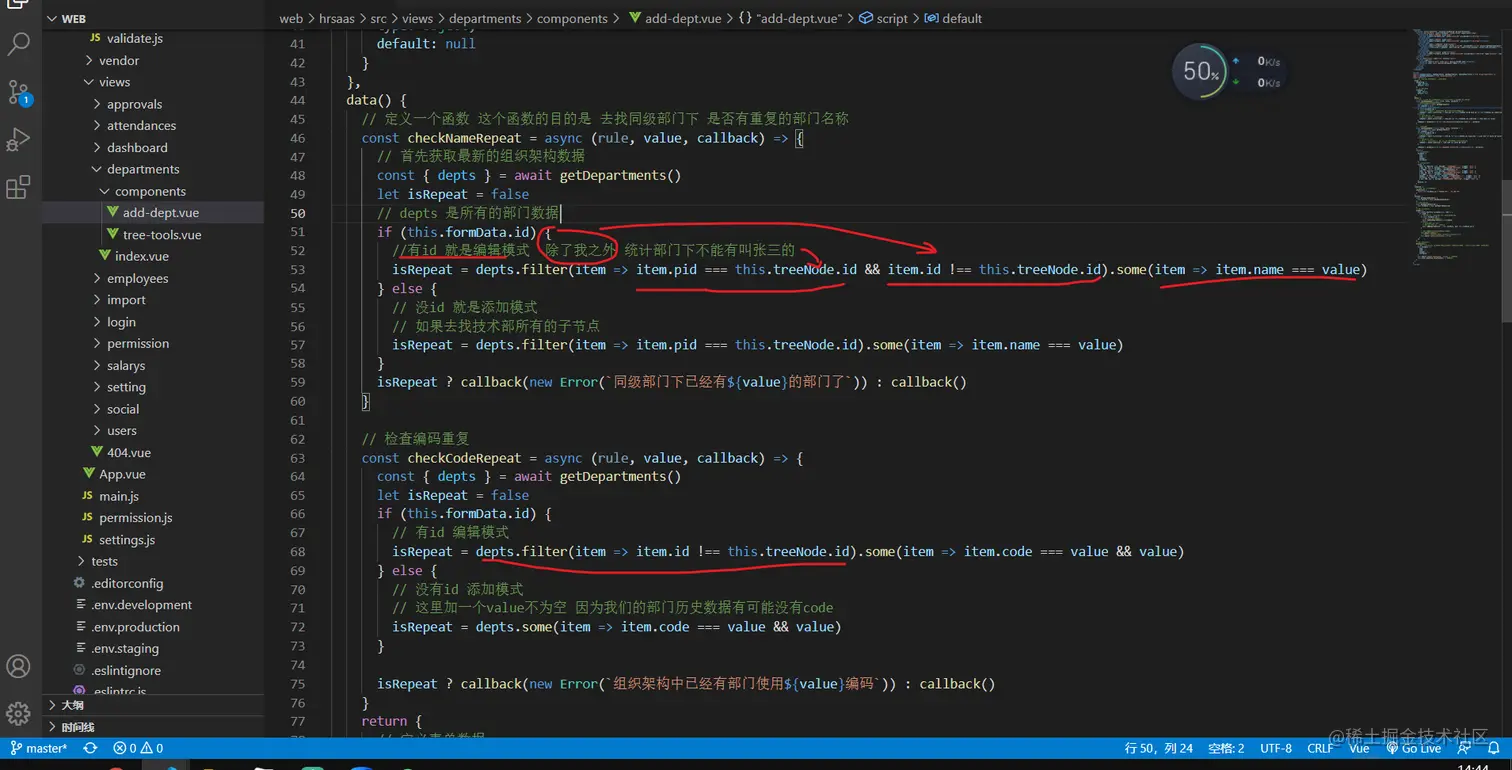This screenshot has width=1512, height=770.
Task: Change the Vue language mode
Action: pyautogui.click(x=1359, y=748)
